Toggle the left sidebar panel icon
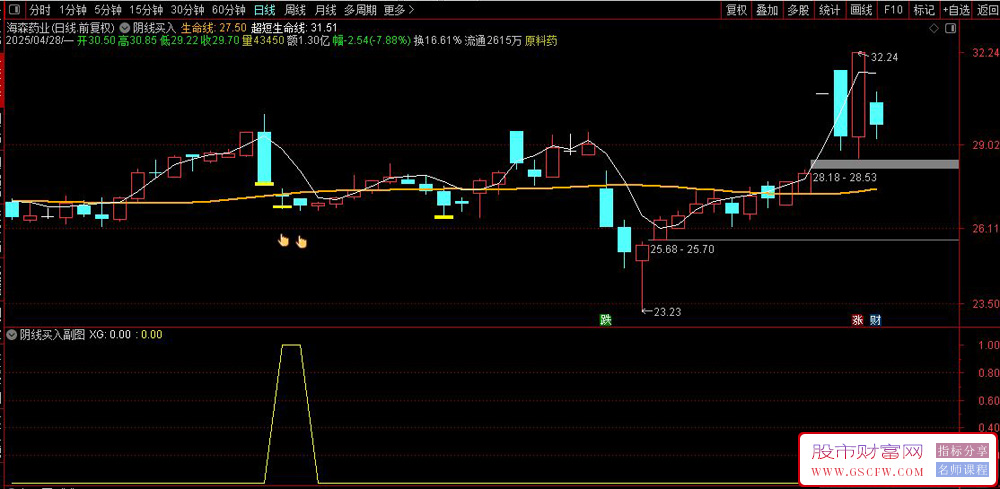 pos(15,10)
